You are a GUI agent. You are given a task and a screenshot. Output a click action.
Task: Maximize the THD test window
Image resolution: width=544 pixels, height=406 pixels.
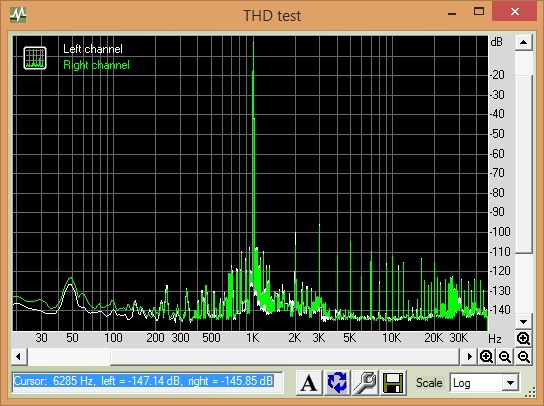pyautogui.click(x=479, y=11)
